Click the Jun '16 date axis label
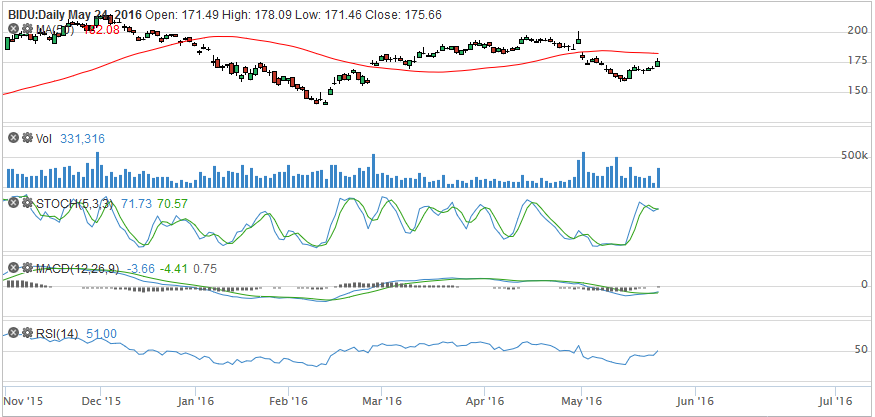 [x=696, y=401]
